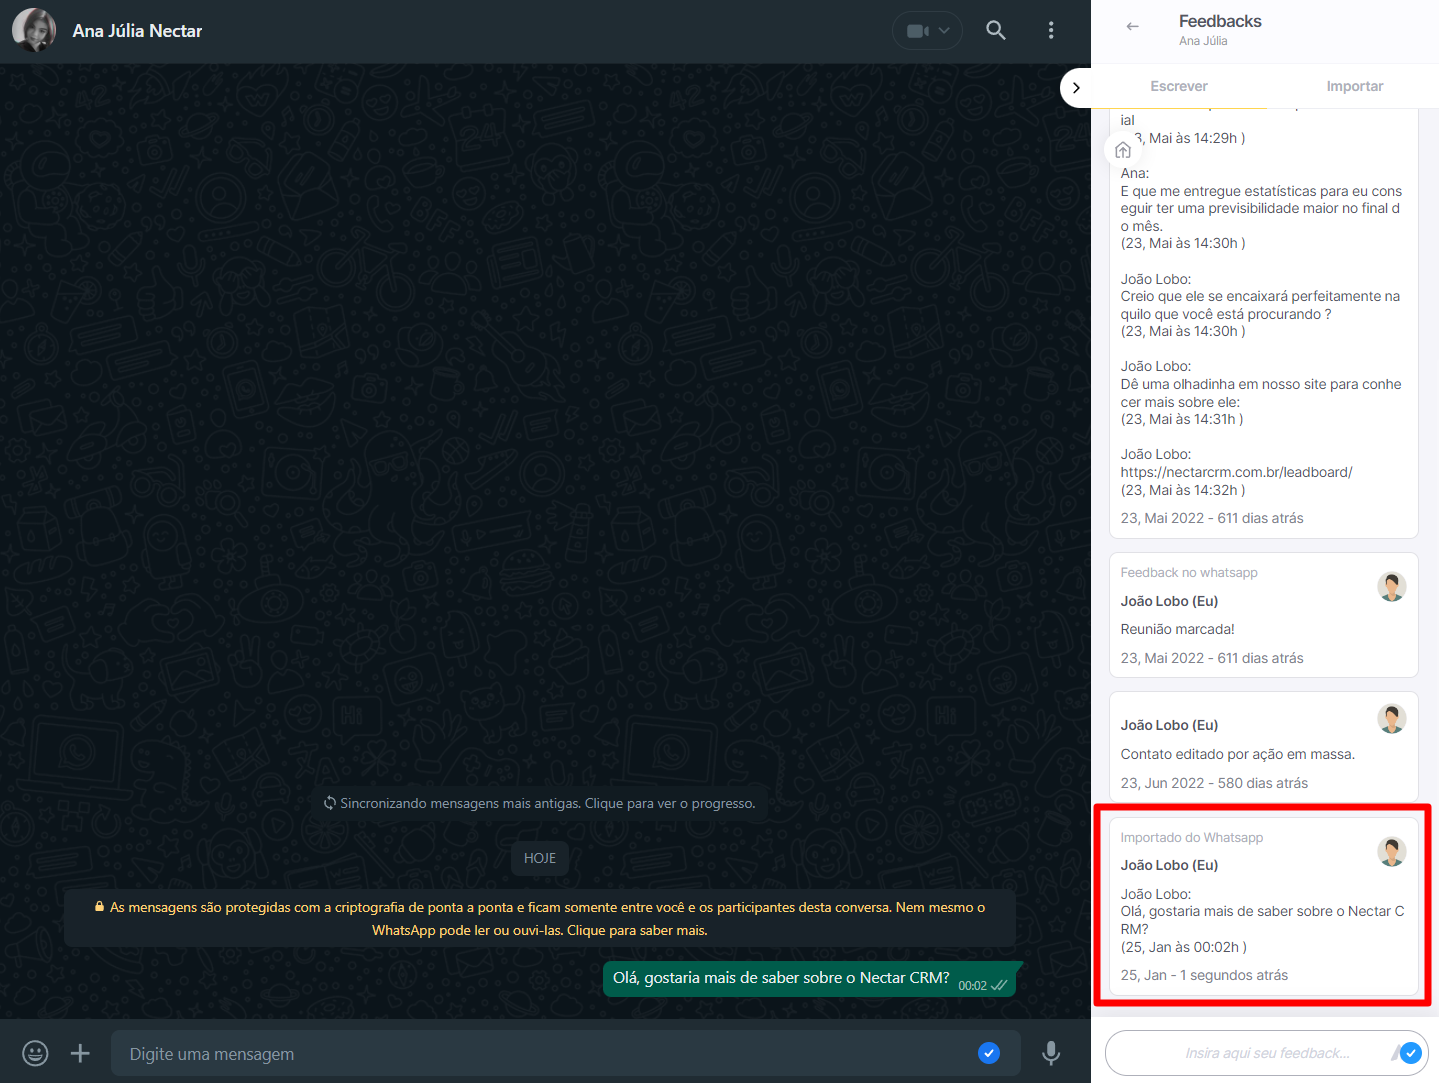Search within the conversation using the magnifier
The width and height of the screenshot is (1439, 1083).
pyautogui.click(x=996, y=30)
